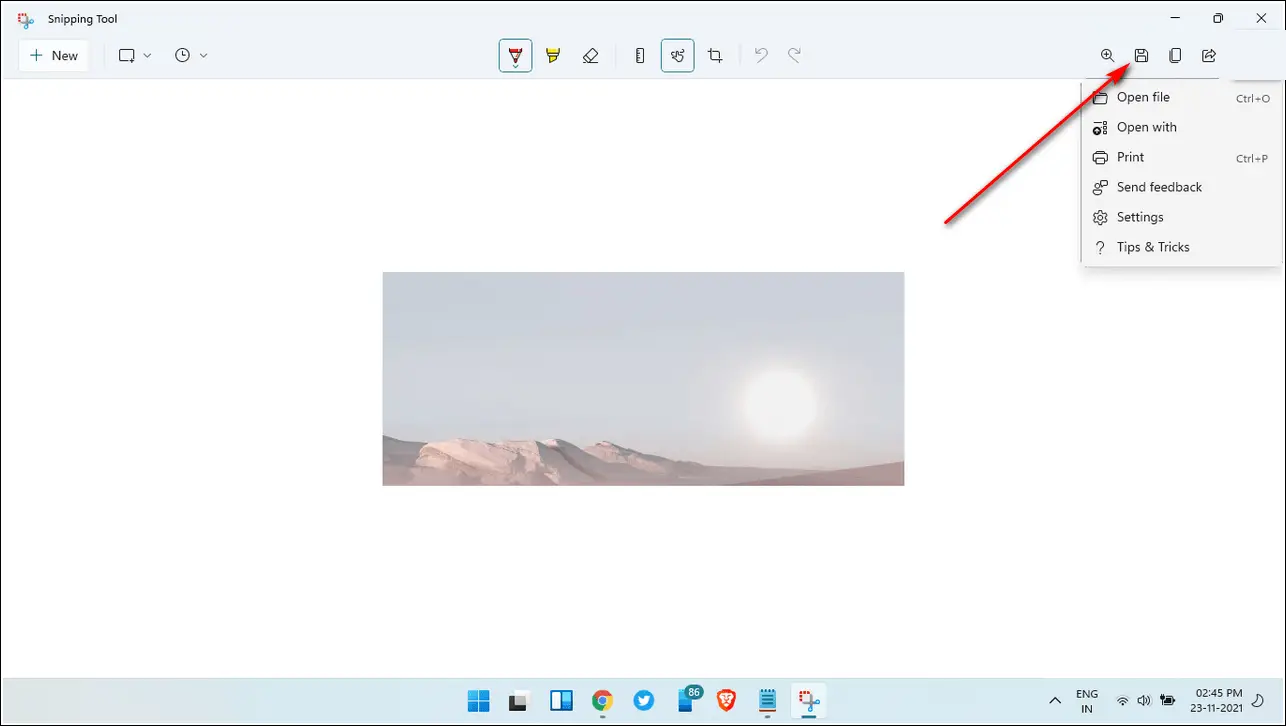1286x726 pixels.
Task: Open Tips & Tricks from the menu
Action: click(1181, 247)
